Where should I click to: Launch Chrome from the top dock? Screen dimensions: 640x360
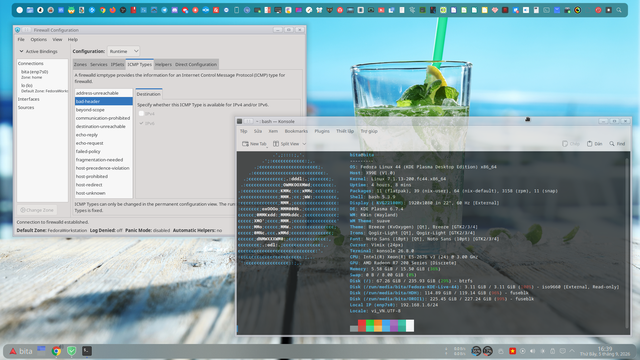[102, 10]
